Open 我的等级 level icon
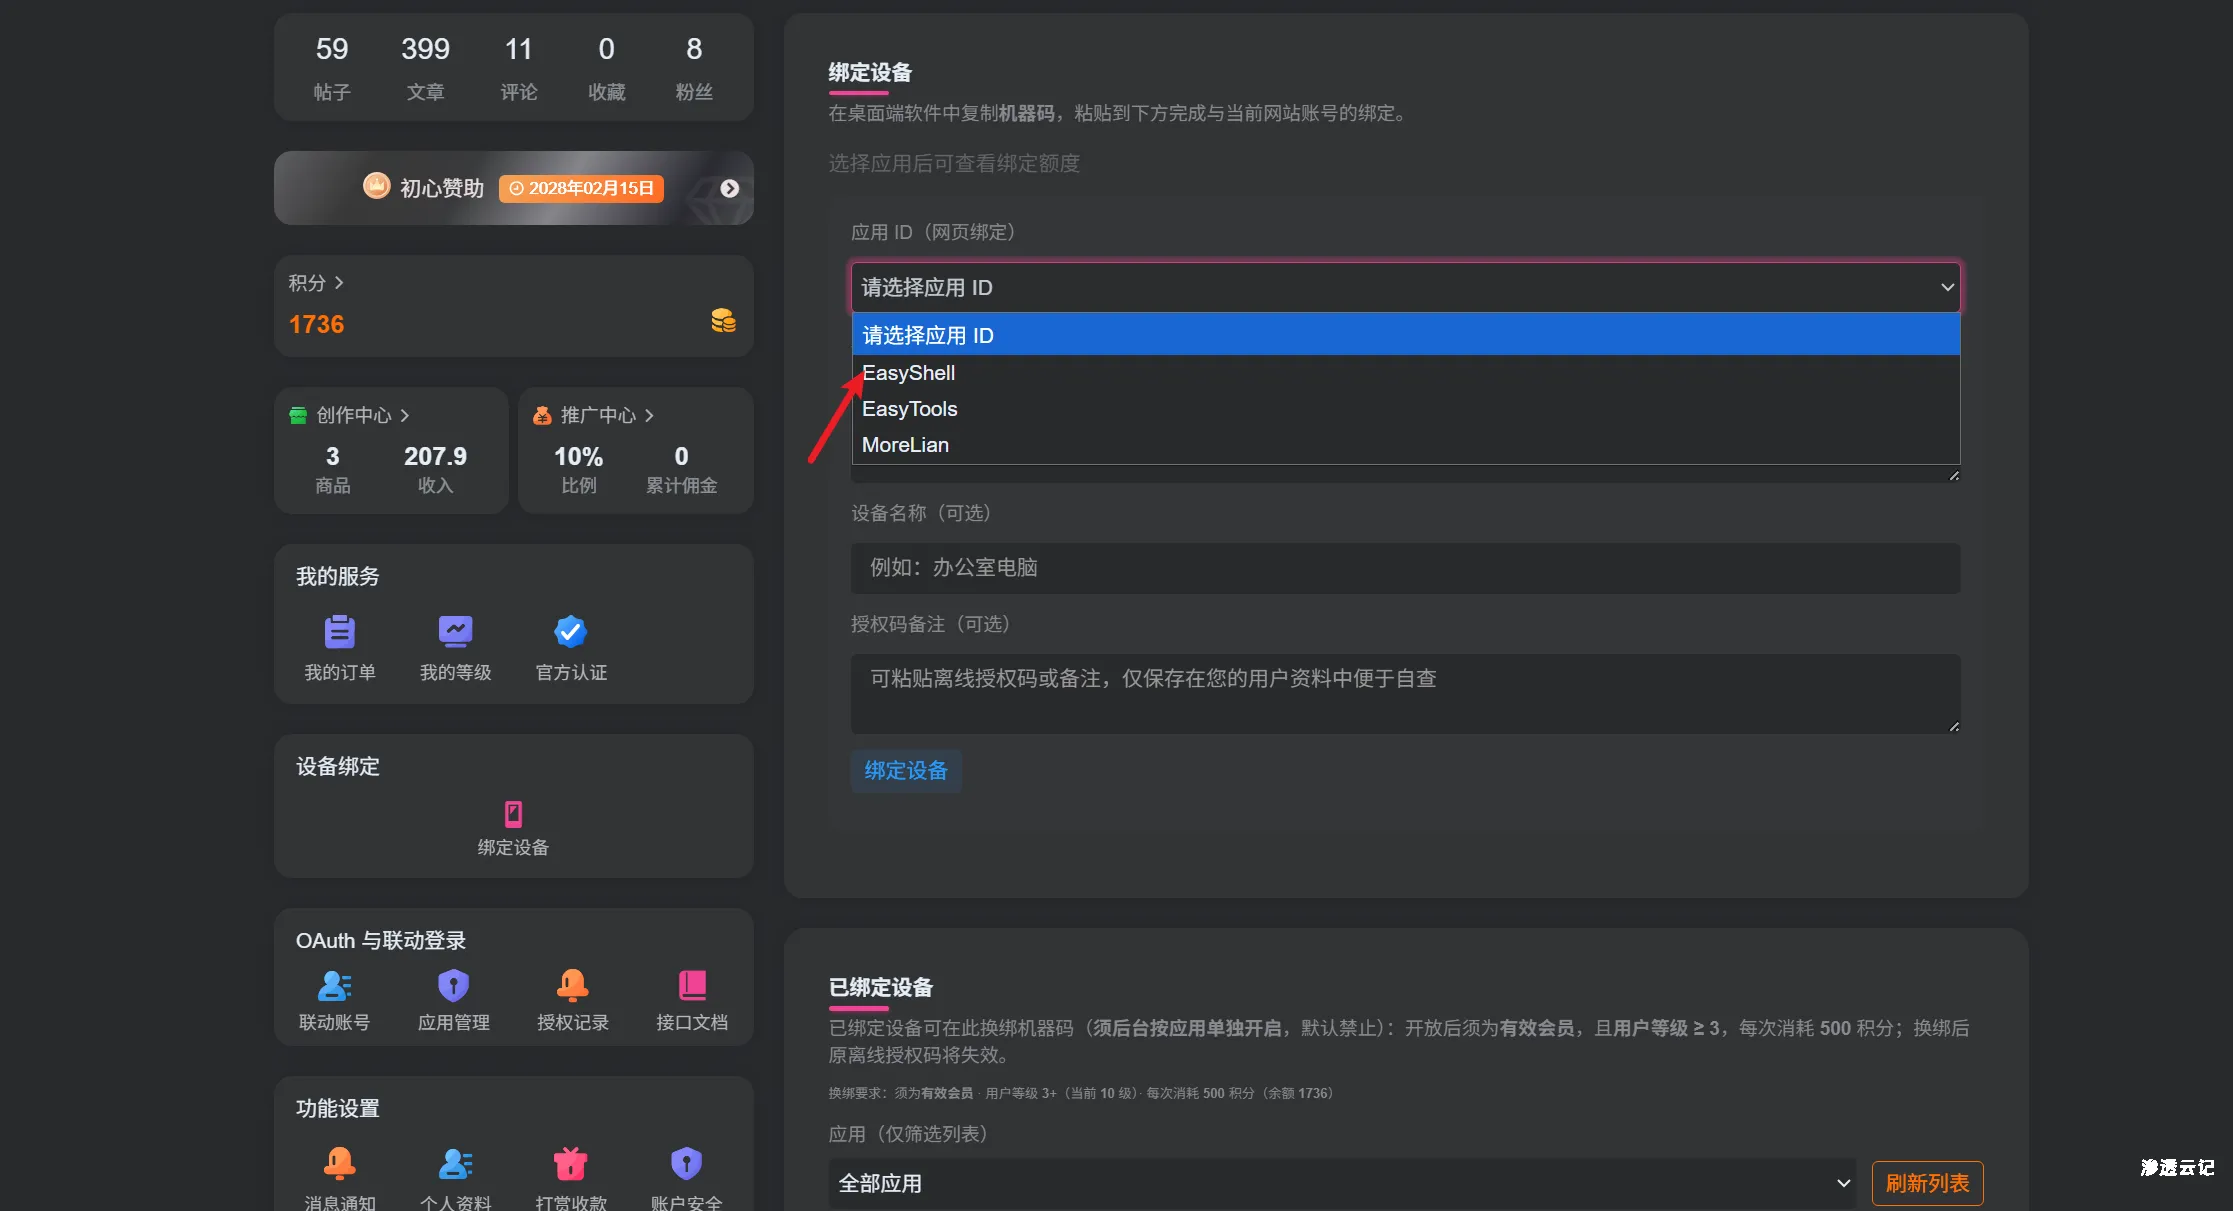The width and height of the screenshot is (2233, 1211). pyautogui.click(x=455, y=632)
